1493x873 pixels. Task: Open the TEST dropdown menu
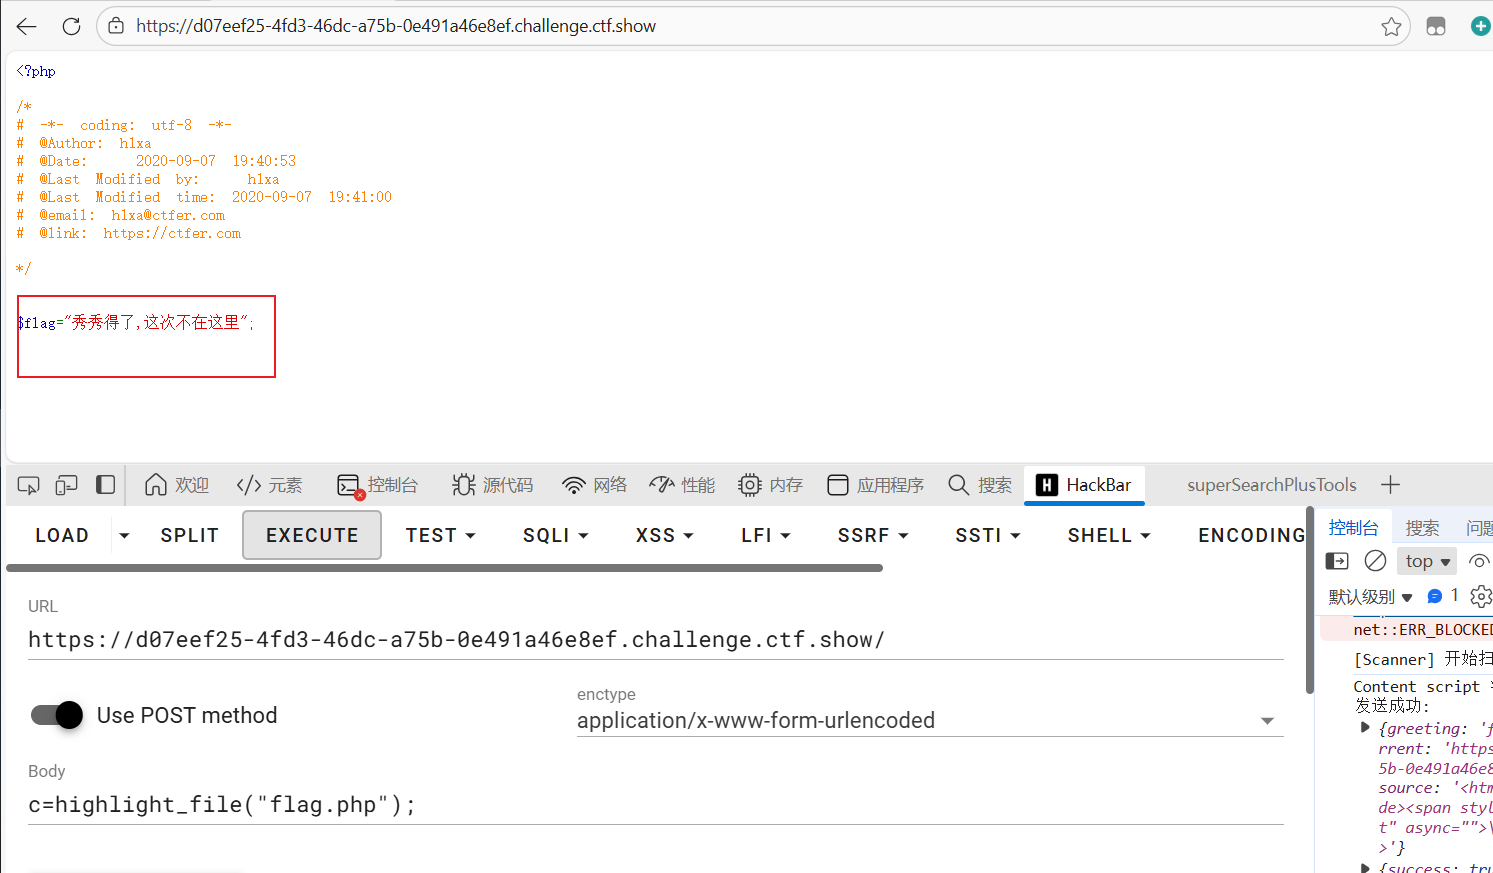click(x=440, y=535)
